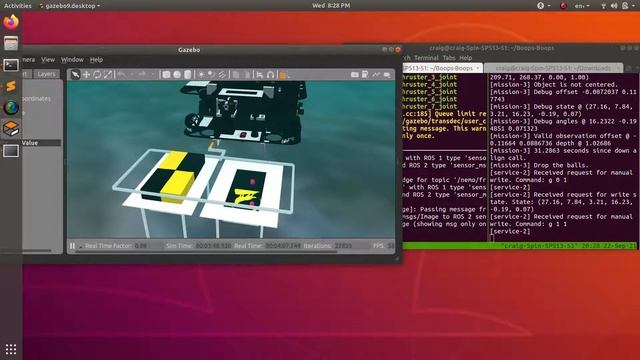Focus Gazebo from the dock icon

(11, 129)
